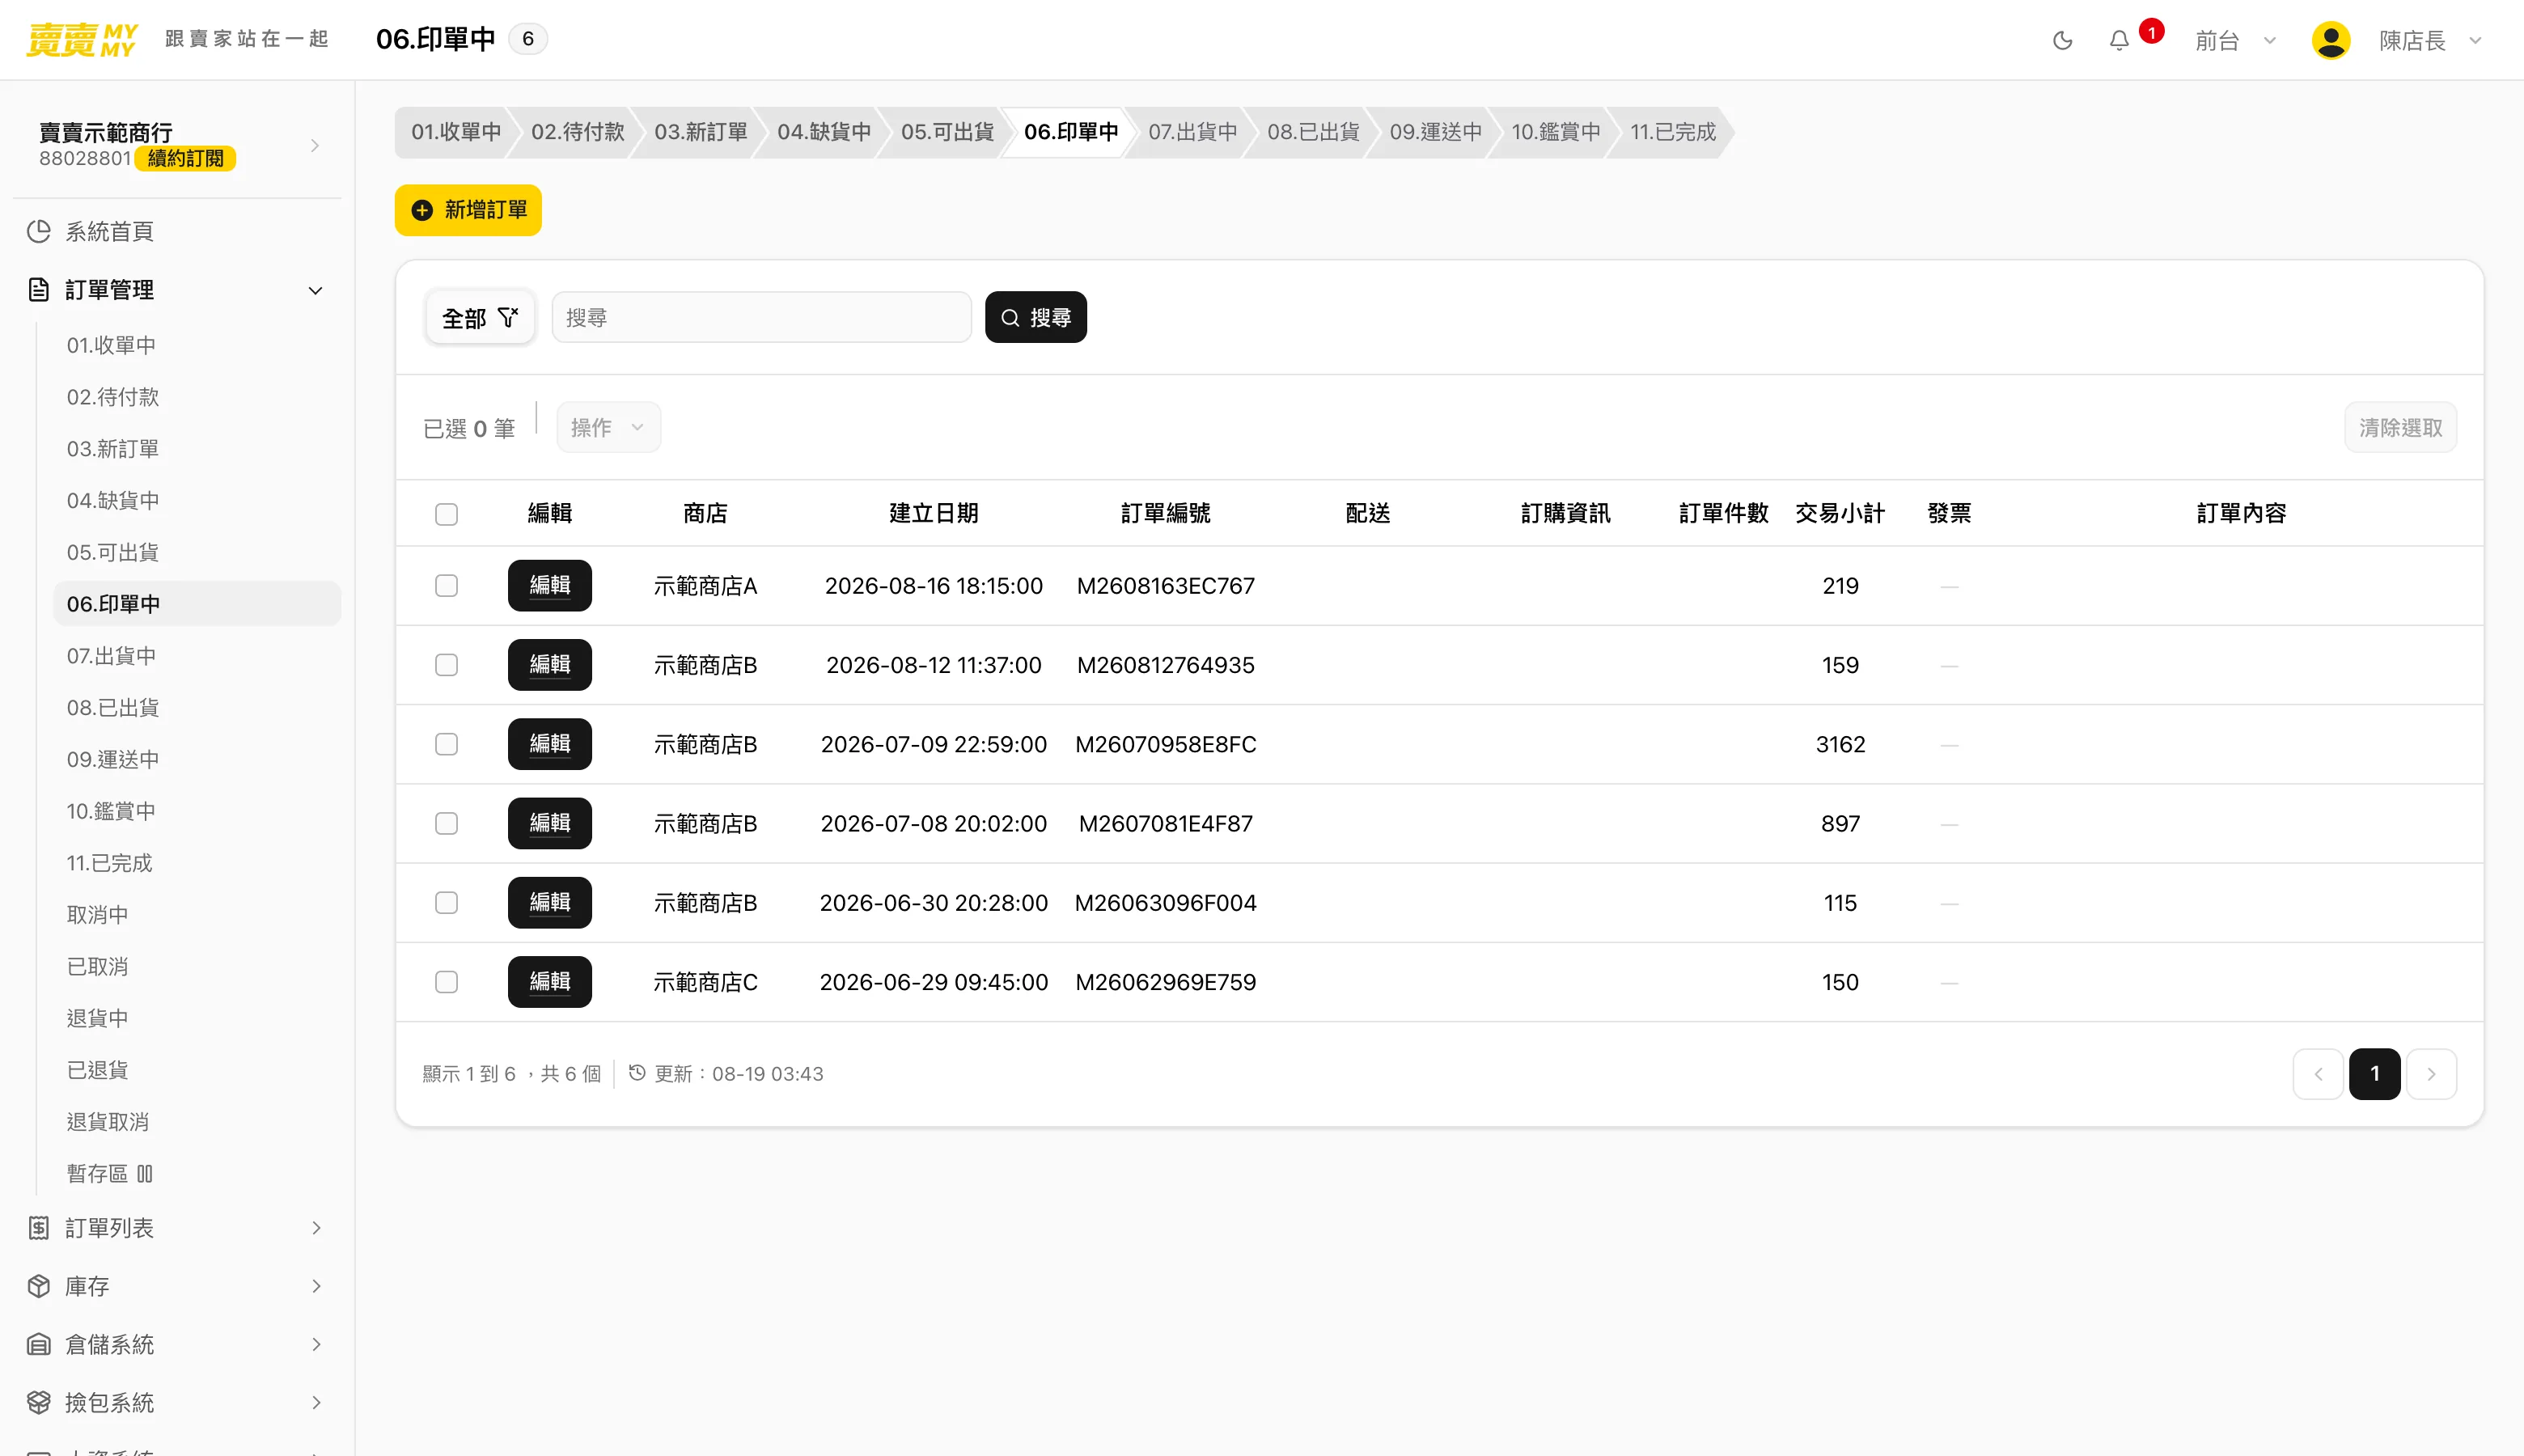Click the 賣賣 MY MY logo
Image resolution: width=2524 pixels, height=1456 pixels.
[81, 40]
